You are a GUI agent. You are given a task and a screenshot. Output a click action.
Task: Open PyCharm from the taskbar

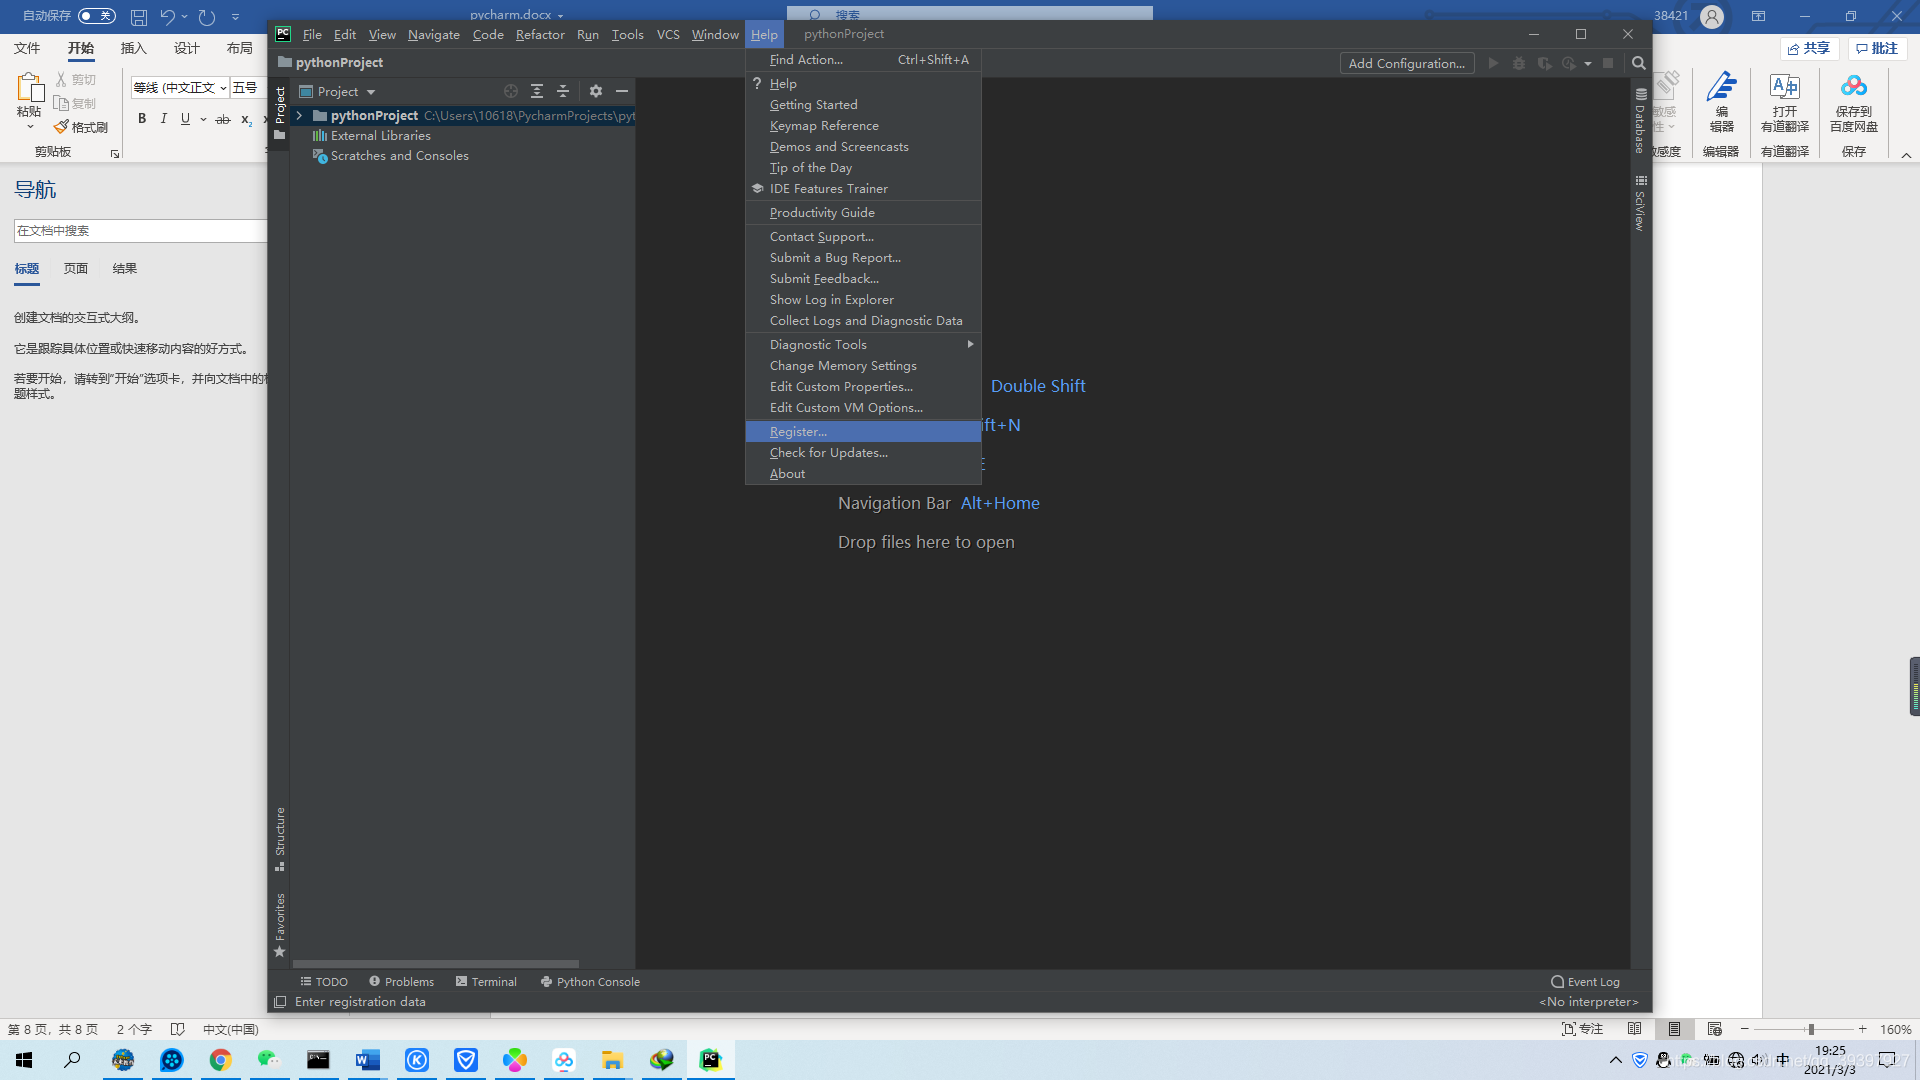click(x=710, y=1059)
